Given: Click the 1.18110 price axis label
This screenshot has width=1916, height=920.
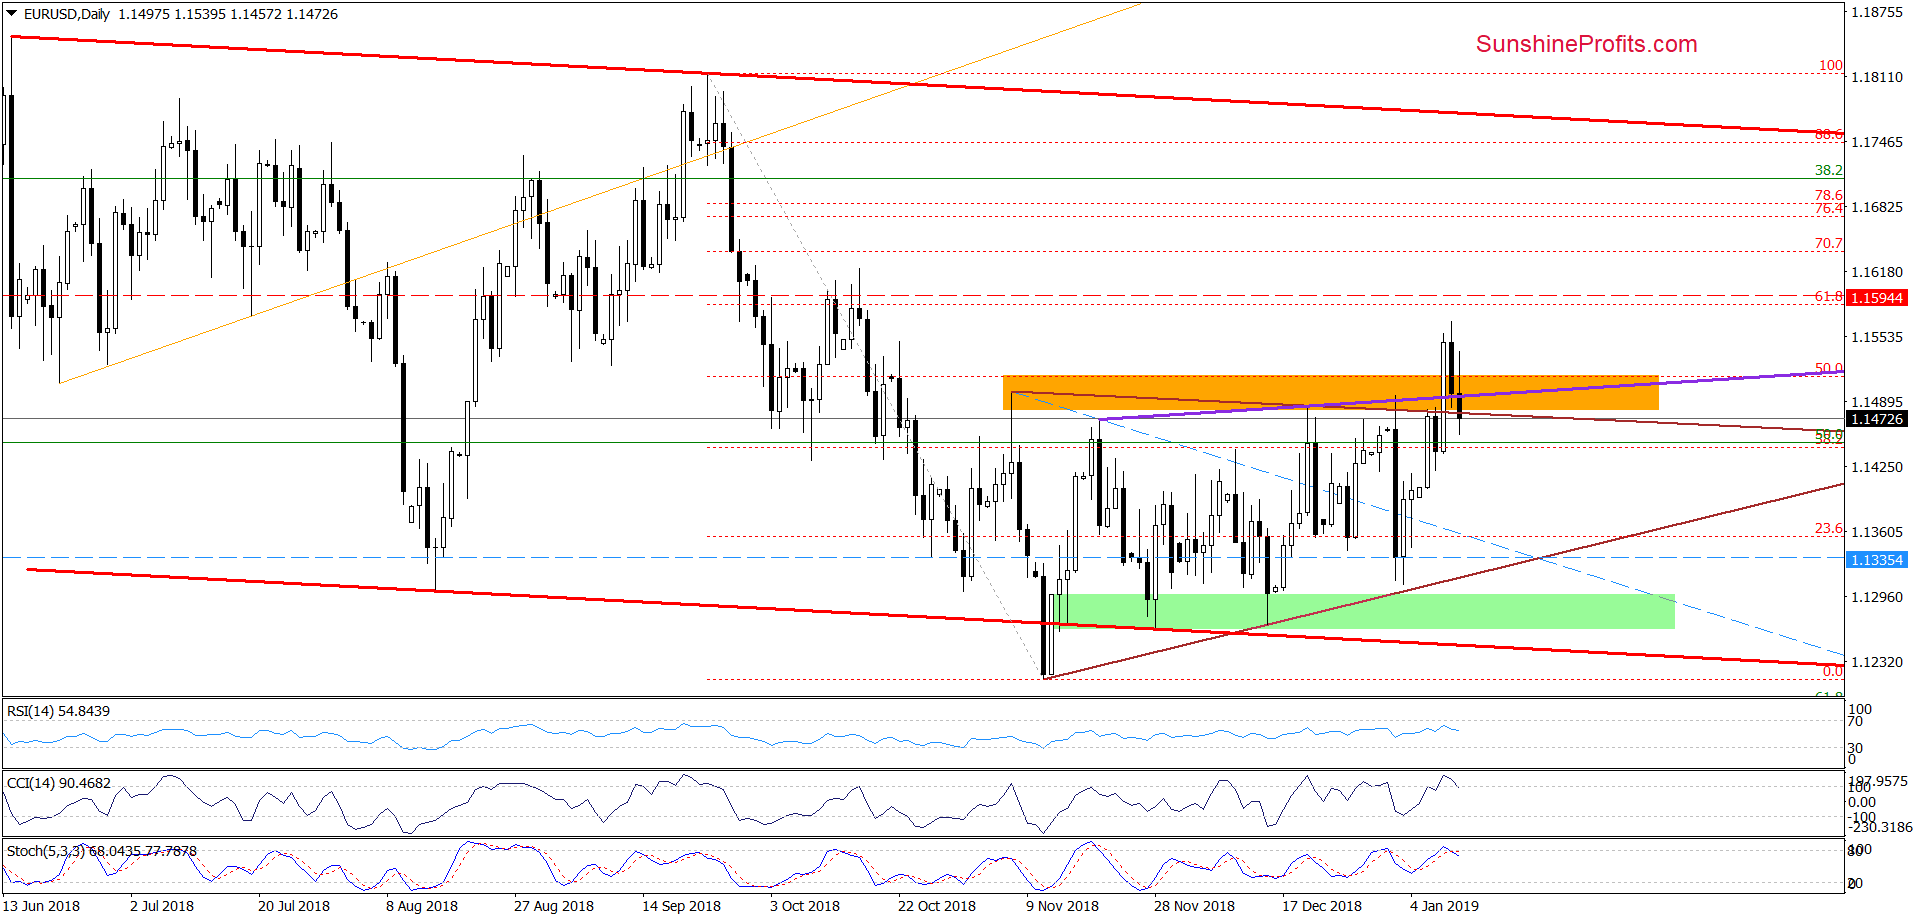Looking at the screenshot, I should tap(1877, 77).
